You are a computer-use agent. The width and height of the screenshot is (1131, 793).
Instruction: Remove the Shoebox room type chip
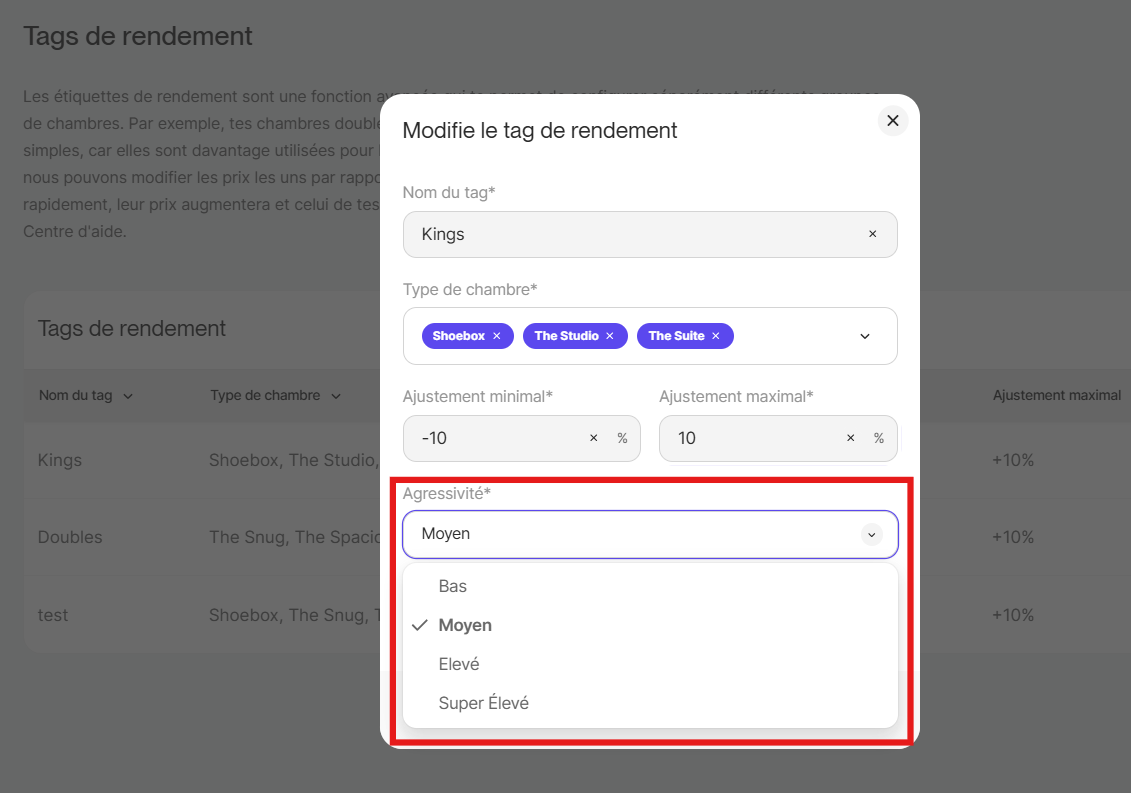[x=497, y=336]
